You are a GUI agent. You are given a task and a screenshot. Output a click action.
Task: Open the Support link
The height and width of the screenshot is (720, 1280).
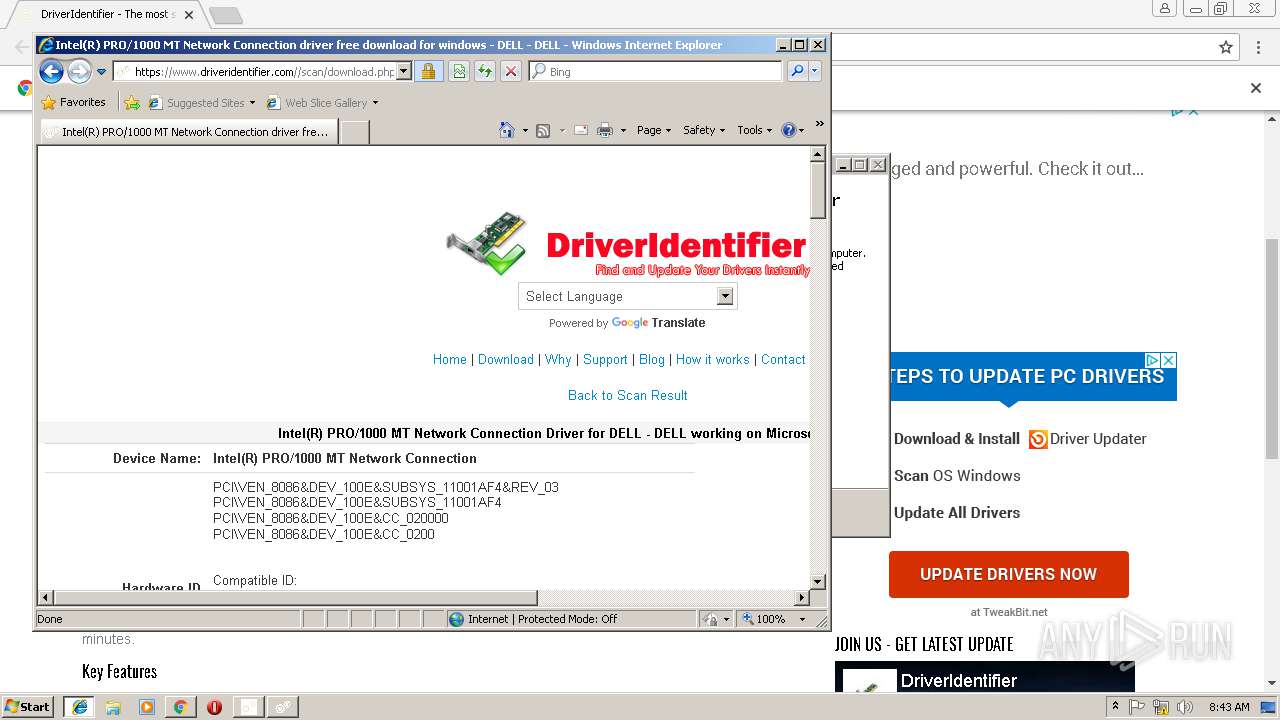click(x=605, y=359)
